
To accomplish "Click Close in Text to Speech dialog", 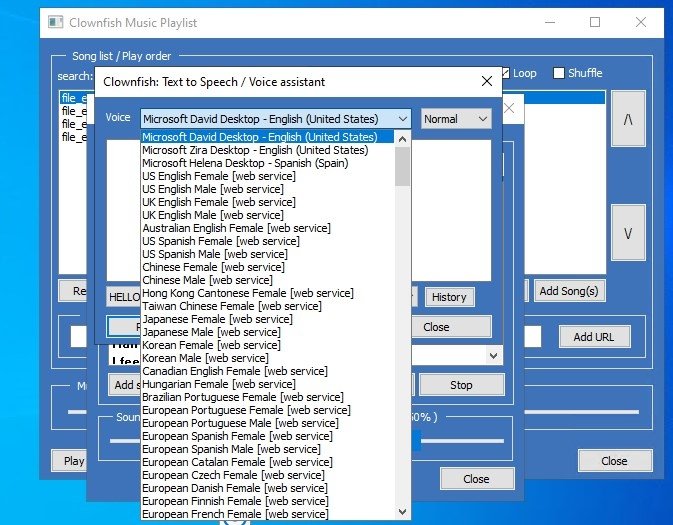I will pyautogui.click(x=451, y=327).
